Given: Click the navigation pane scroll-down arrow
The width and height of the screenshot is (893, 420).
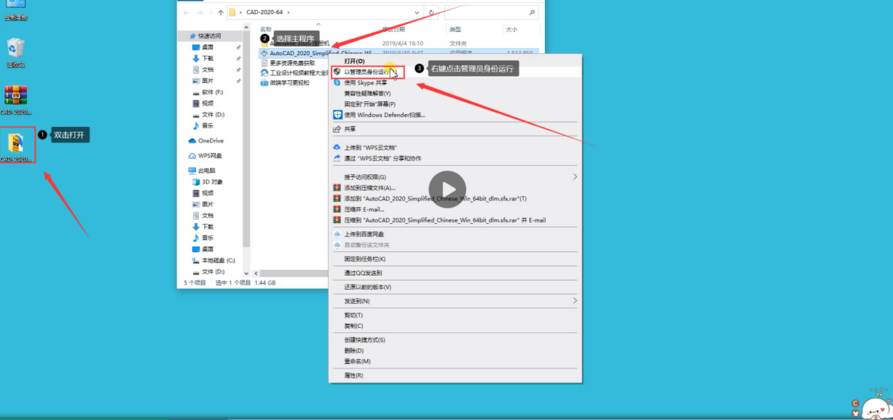Looking at the screenshot, I should (x=246, y=274).
